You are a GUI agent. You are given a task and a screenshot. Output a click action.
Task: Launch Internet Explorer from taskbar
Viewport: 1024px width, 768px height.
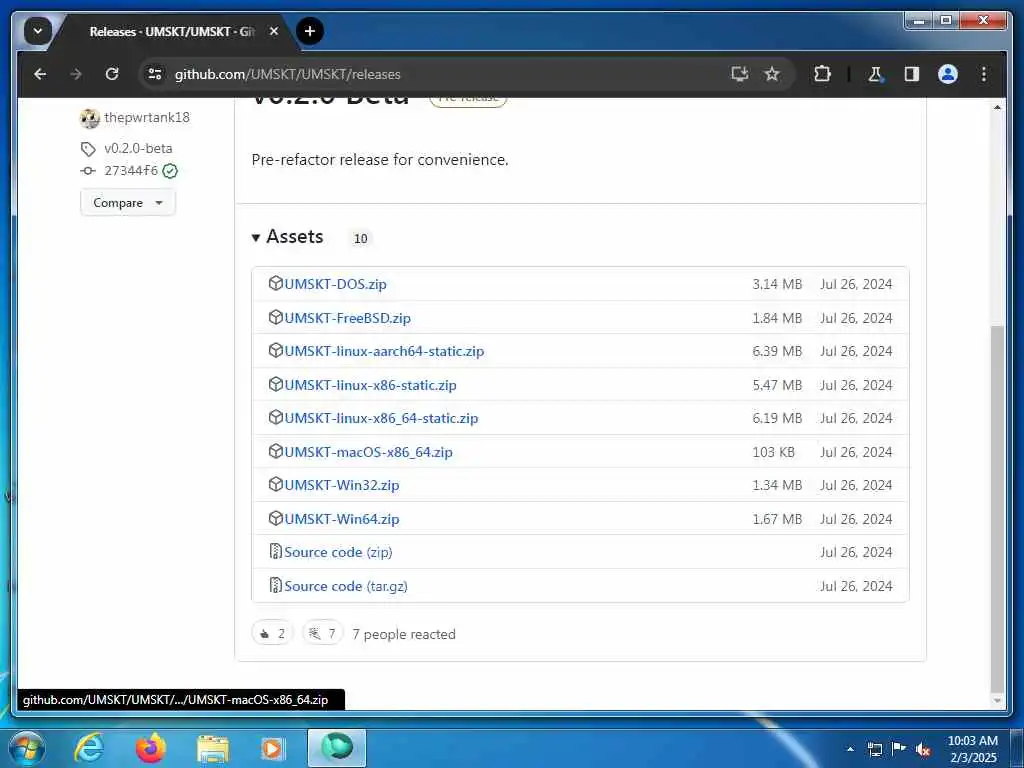click(x=88, y=748)
